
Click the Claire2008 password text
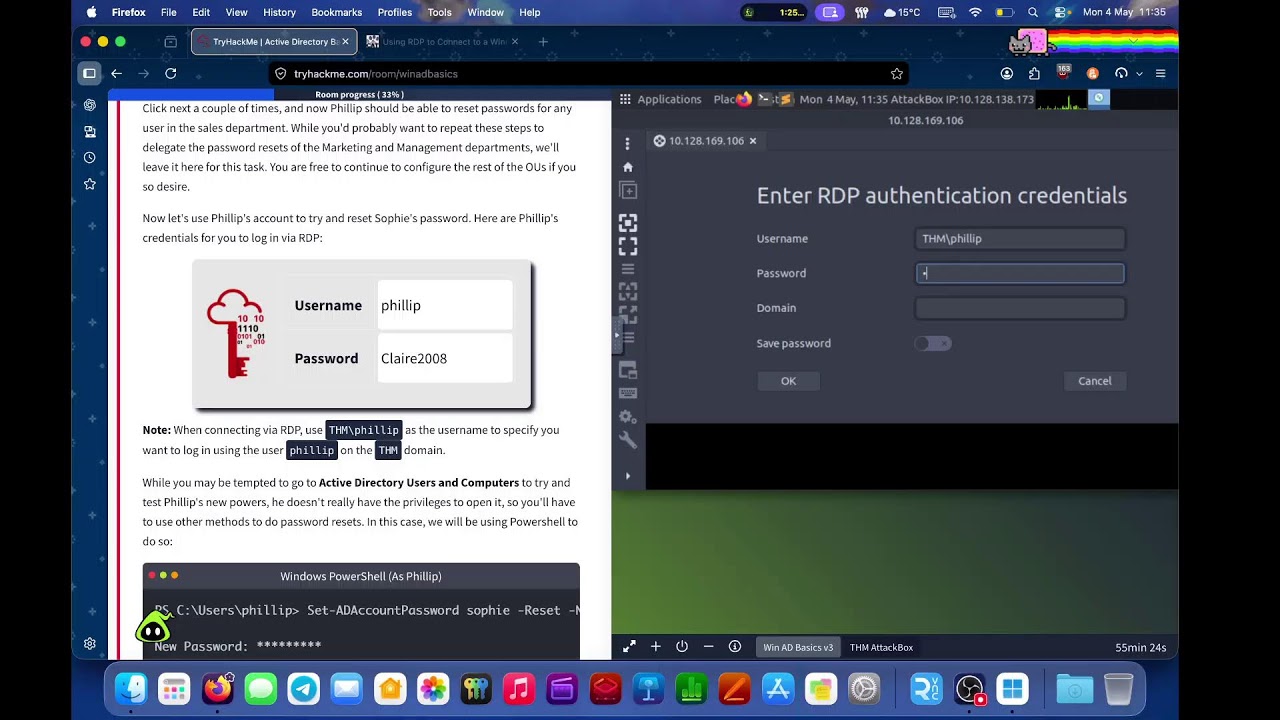[414, 359]
